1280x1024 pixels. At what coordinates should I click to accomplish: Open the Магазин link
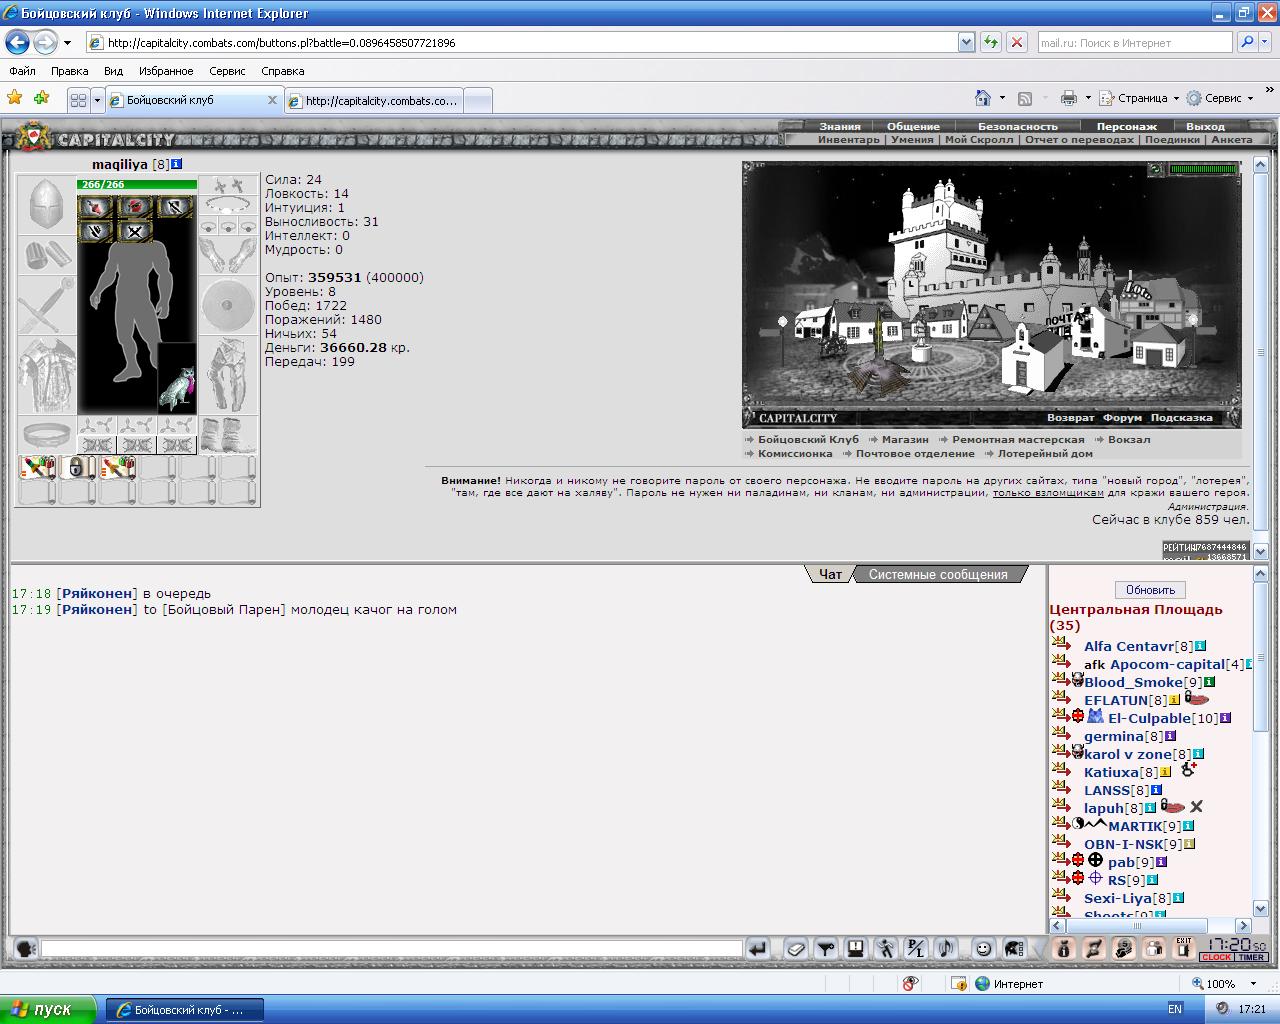(x=905, y=439)
